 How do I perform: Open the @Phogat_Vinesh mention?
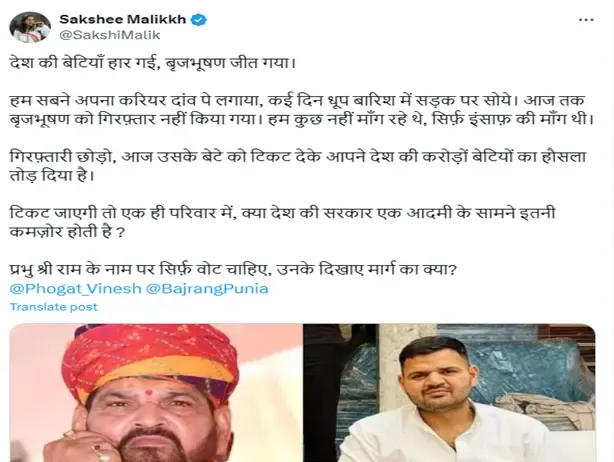[x=75, y=289]
